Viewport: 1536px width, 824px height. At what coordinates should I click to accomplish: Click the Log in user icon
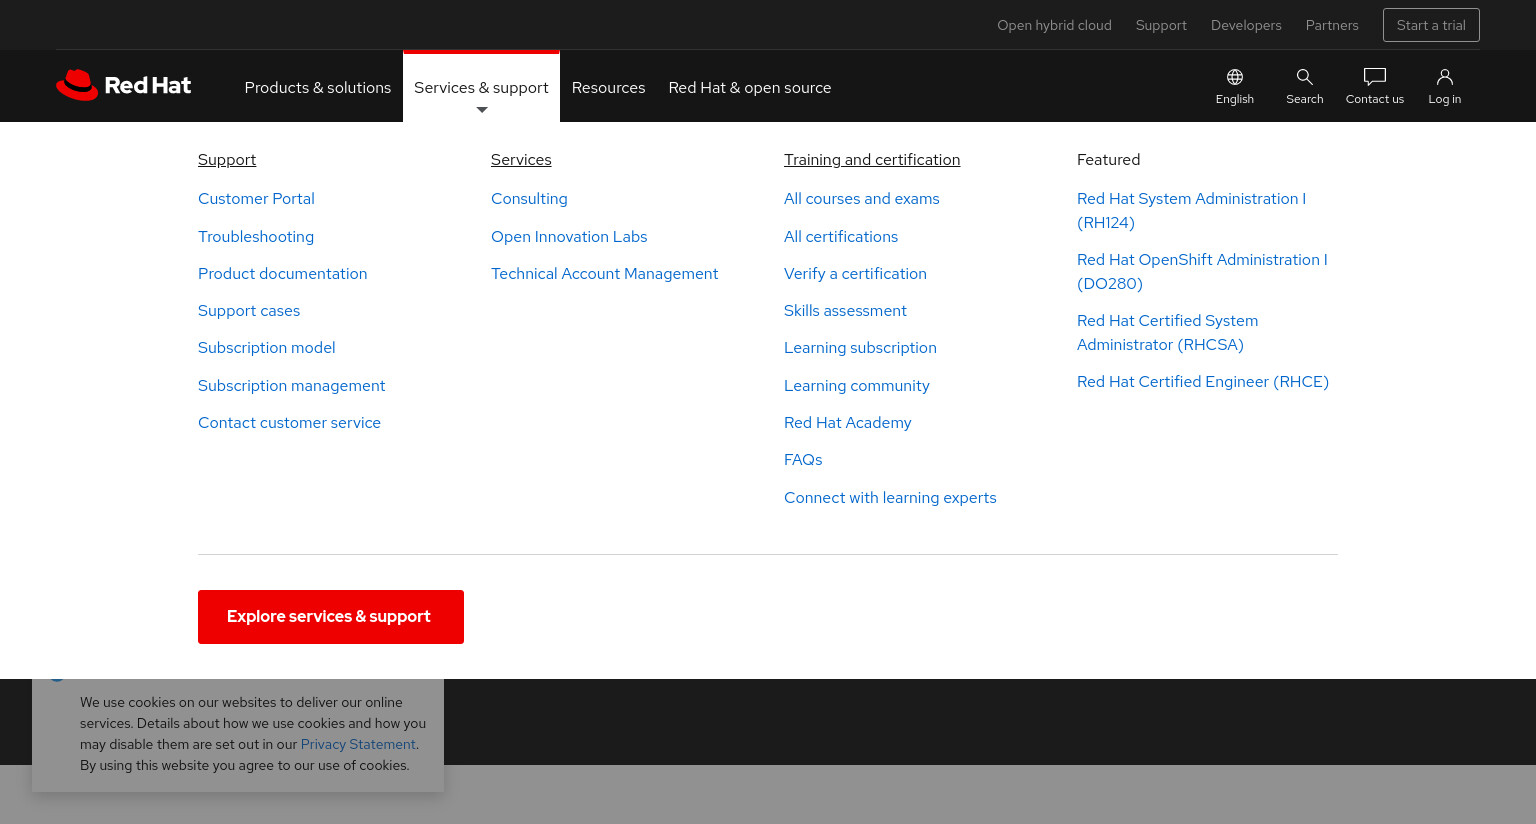click(1445, 87)
